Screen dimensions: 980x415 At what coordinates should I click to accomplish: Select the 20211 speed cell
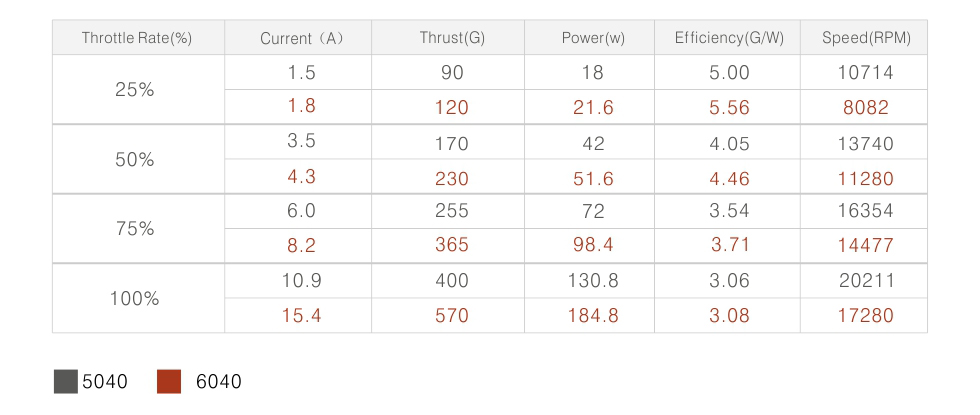click(x=866, y=281)
